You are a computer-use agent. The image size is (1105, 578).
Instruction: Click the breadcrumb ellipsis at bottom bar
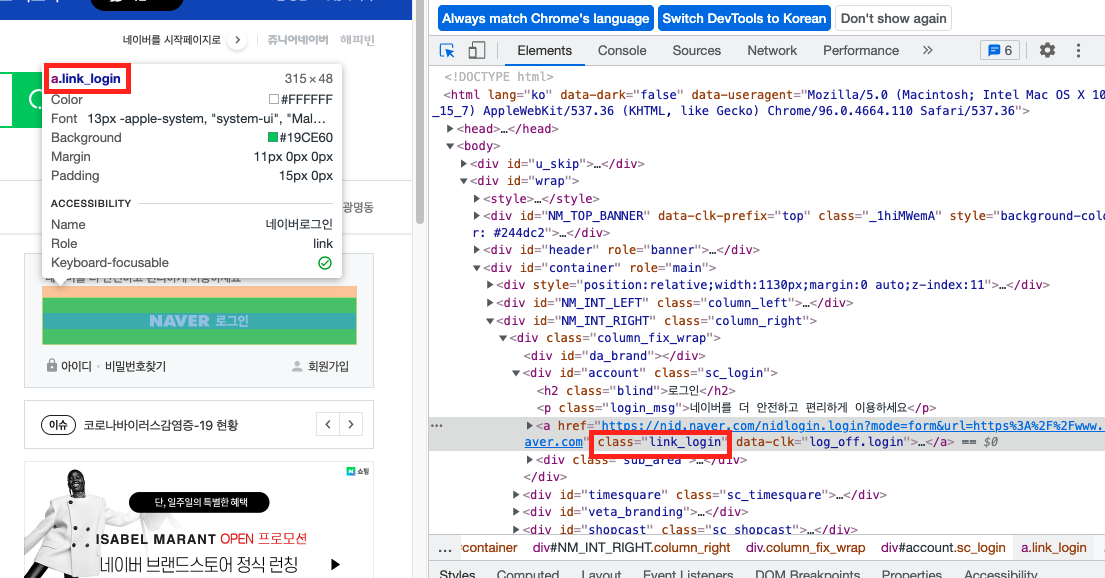tap(445, 548)
